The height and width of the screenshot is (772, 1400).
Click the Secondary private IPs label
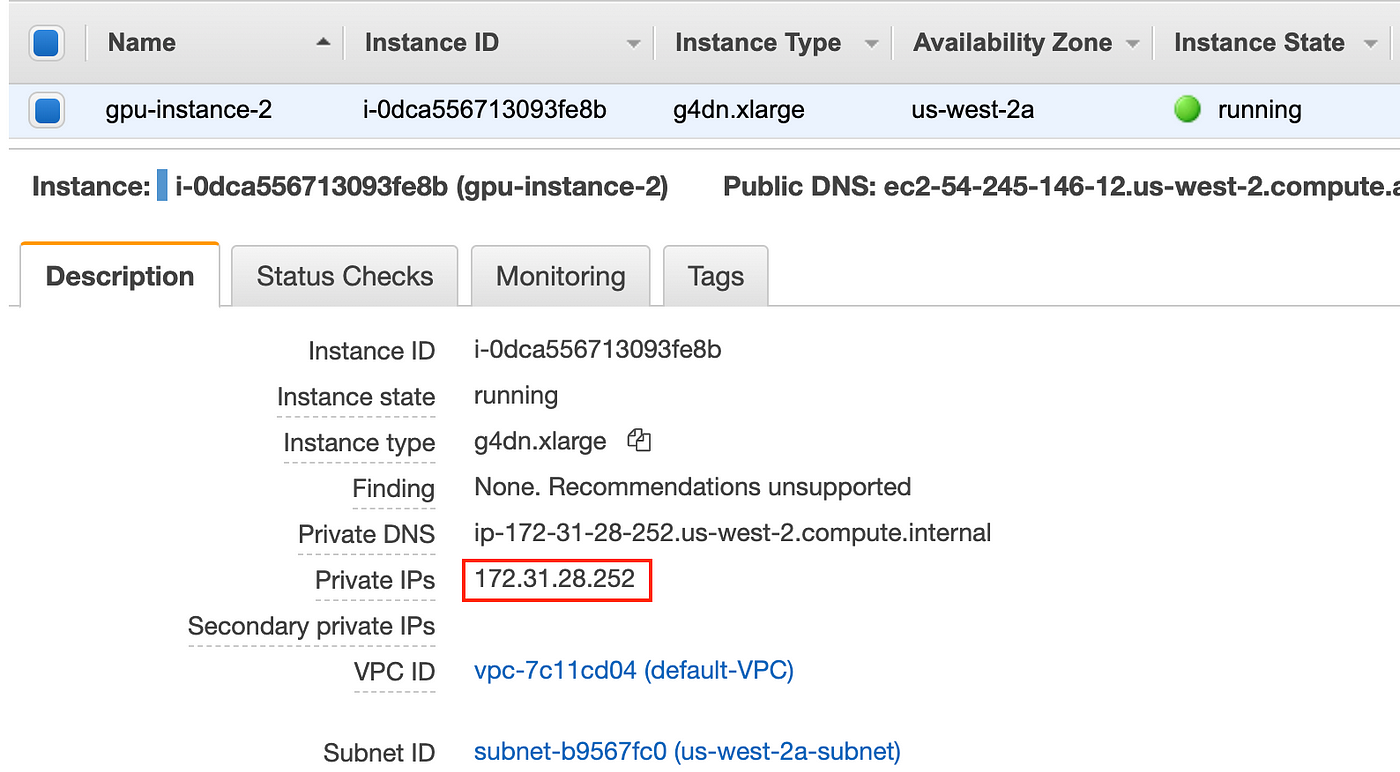point(312,626)
